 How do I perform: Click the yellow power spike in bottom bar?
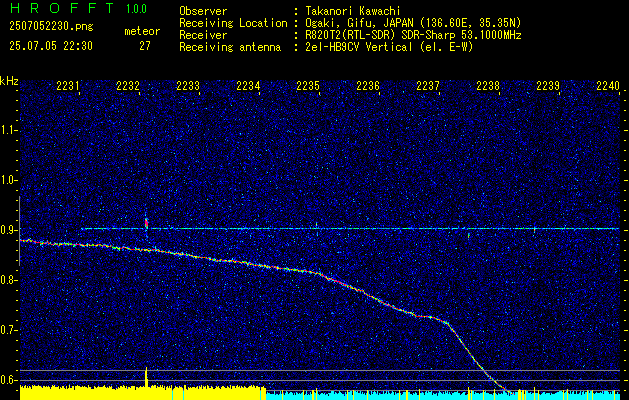point(146,377)
